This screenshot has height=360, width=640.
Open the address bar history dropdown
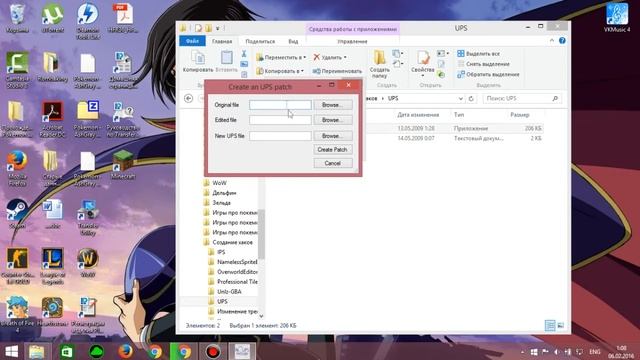pos(460,99)
